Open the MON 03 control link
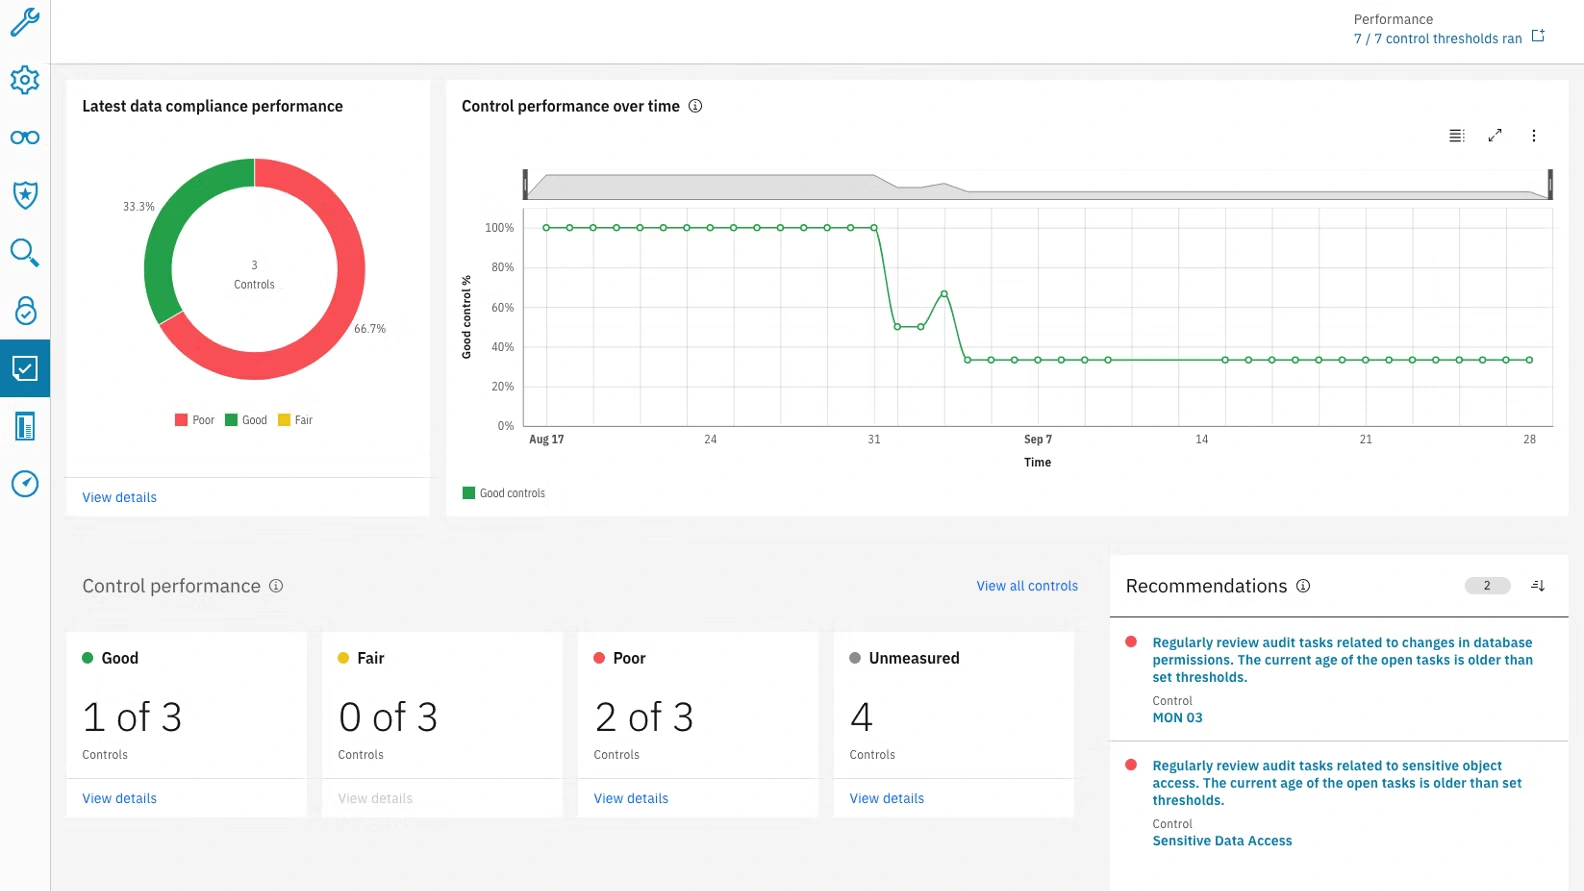This screenshot has height=891, width=1584. (x=1177, y=718)
